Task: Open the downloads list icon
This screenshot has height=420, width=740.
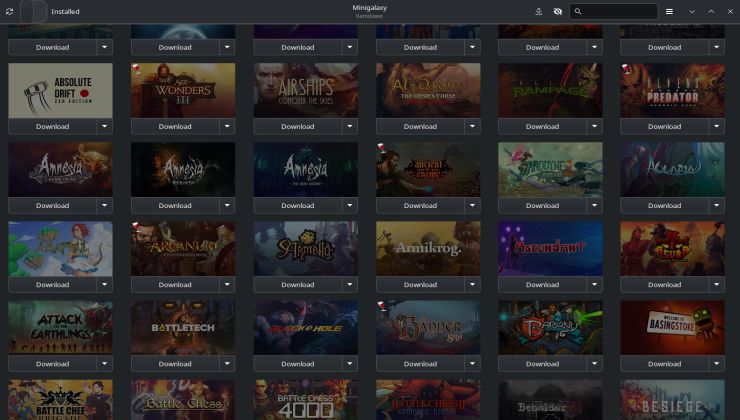Action: click(539, 11)
